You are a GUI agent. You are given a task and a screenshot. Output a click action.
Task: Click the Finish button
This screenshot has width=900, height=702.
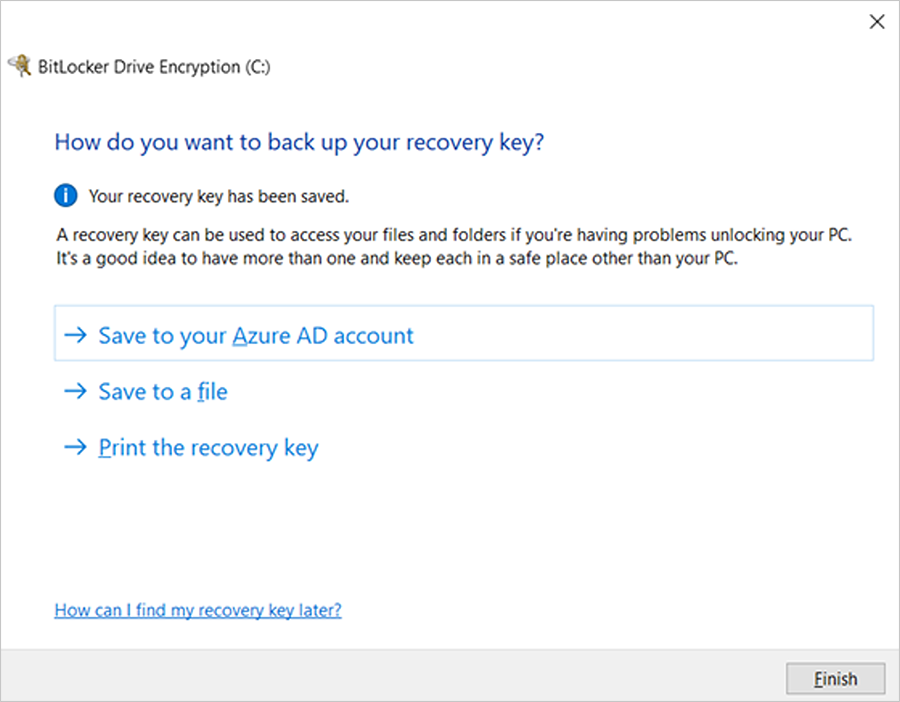(836, 678)
